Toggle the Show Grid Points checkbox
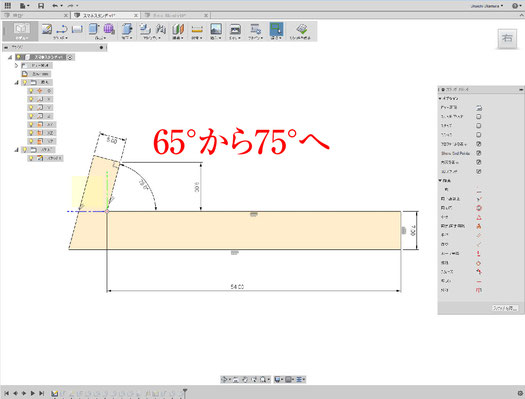 point(479,153)
